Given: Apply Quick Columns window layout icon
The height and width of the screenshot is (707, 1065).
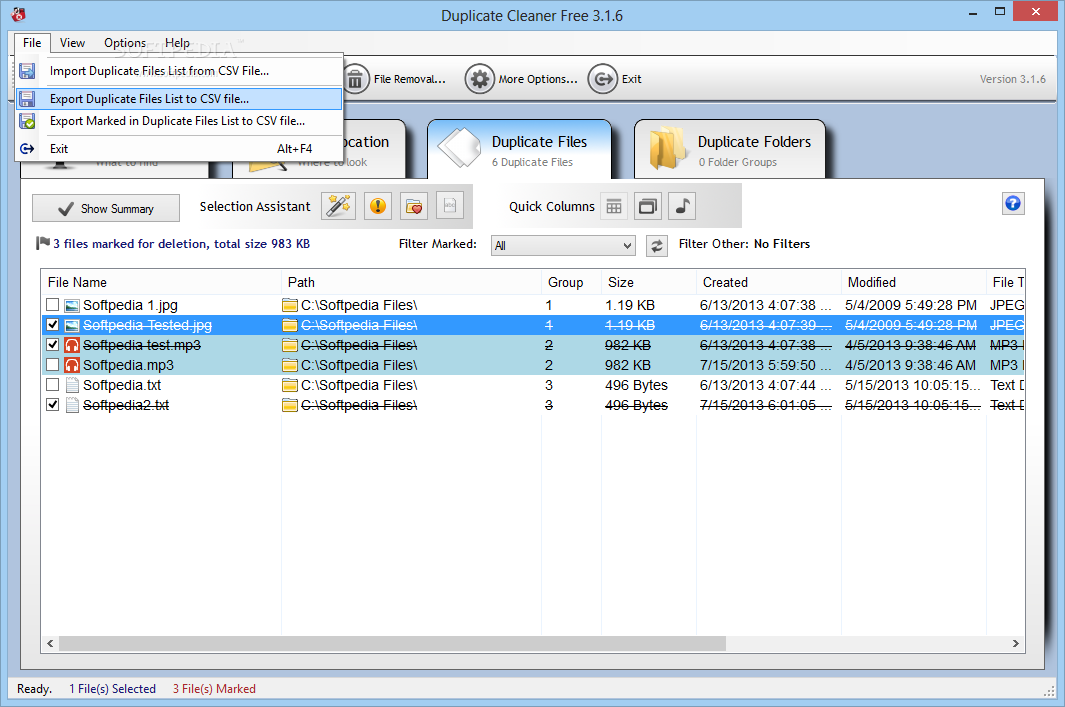Looking at the screenshot, I should 648,206.
